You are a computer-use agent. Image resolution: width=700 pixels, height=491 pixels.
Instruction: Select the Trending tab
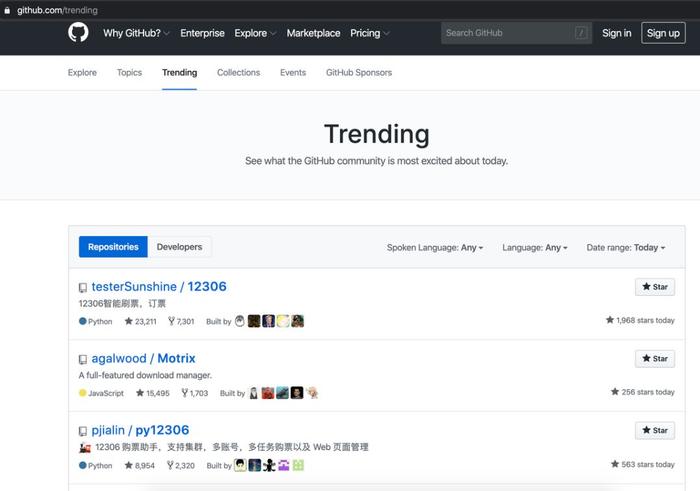pyautogui.click(x=179, y=72)
